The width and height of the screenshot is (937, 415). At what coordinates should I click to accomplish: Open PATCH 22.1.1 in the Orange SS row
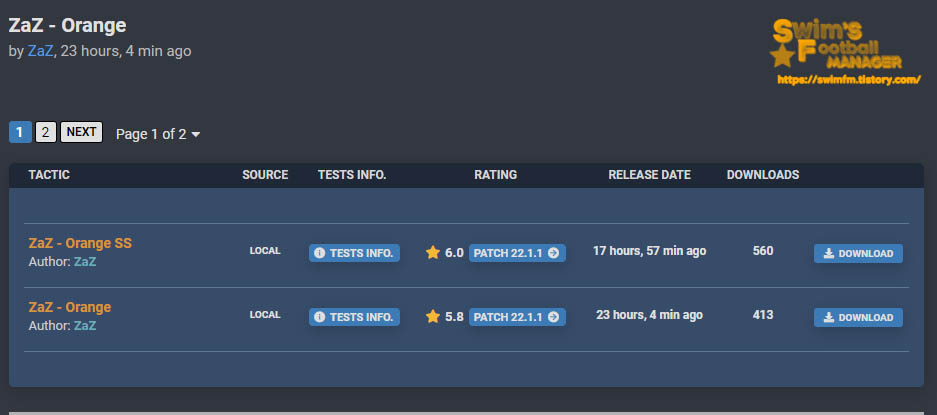pos(517,253)
